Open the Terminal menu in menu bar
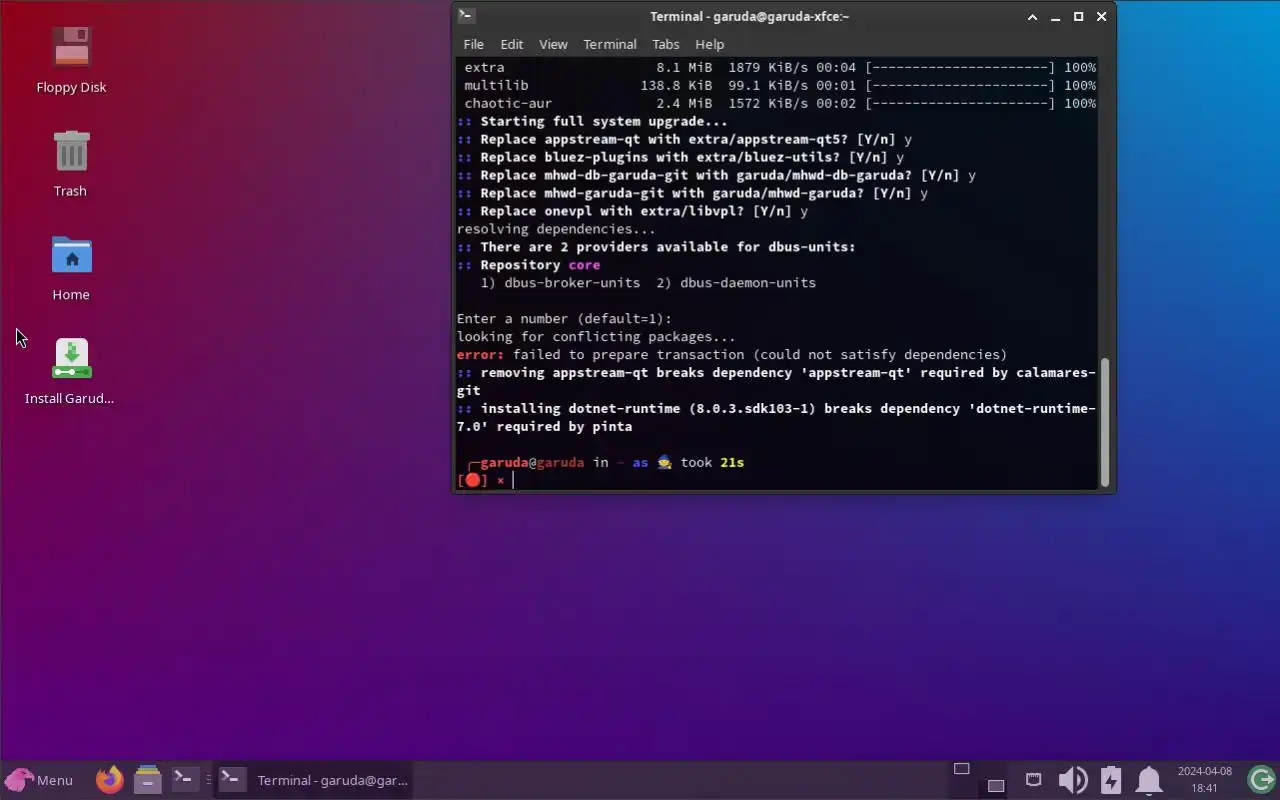Screen dimensions: 1280x800 pos(609,44)
